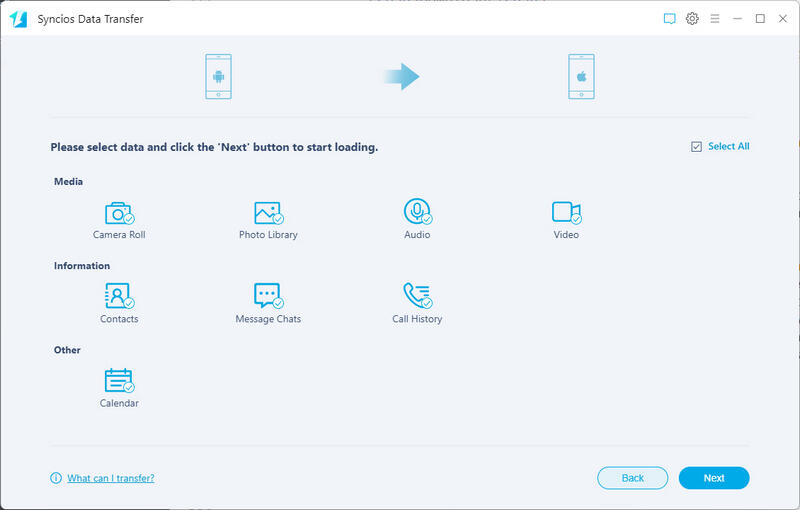The image size is (800, 510).
Task: Click the feedback chat icon in title bar
Action: pos(670,19)
